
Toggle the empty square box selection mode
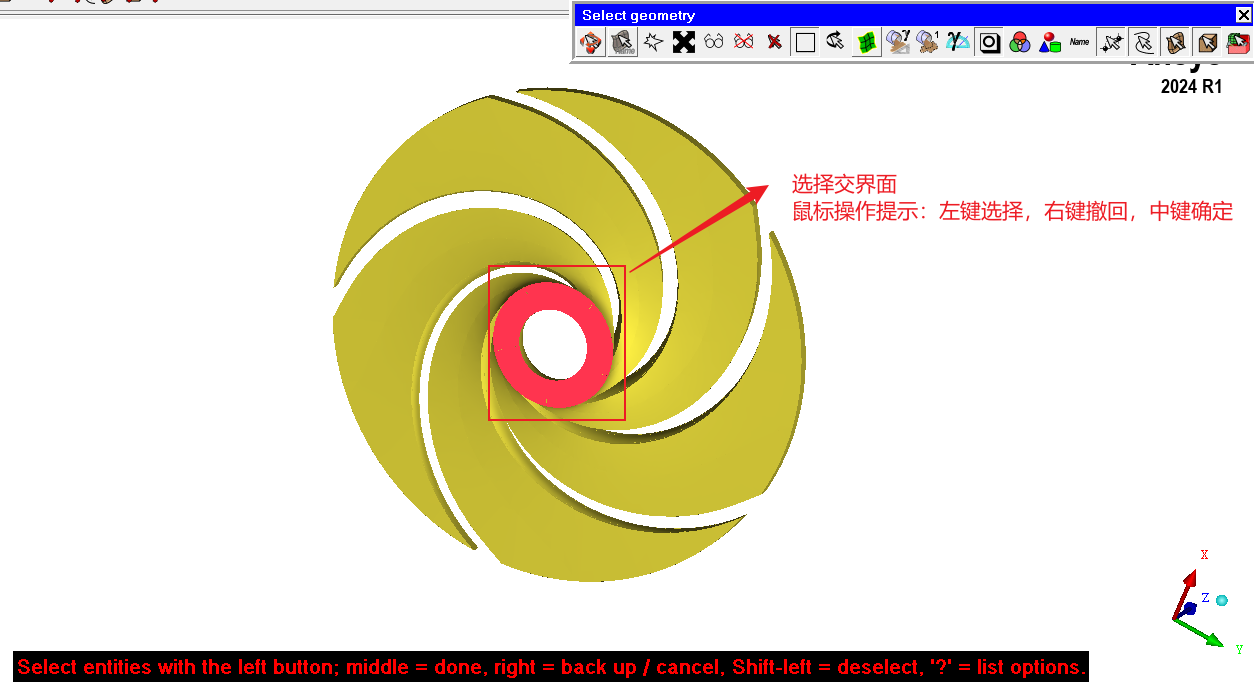coord(805,42)
